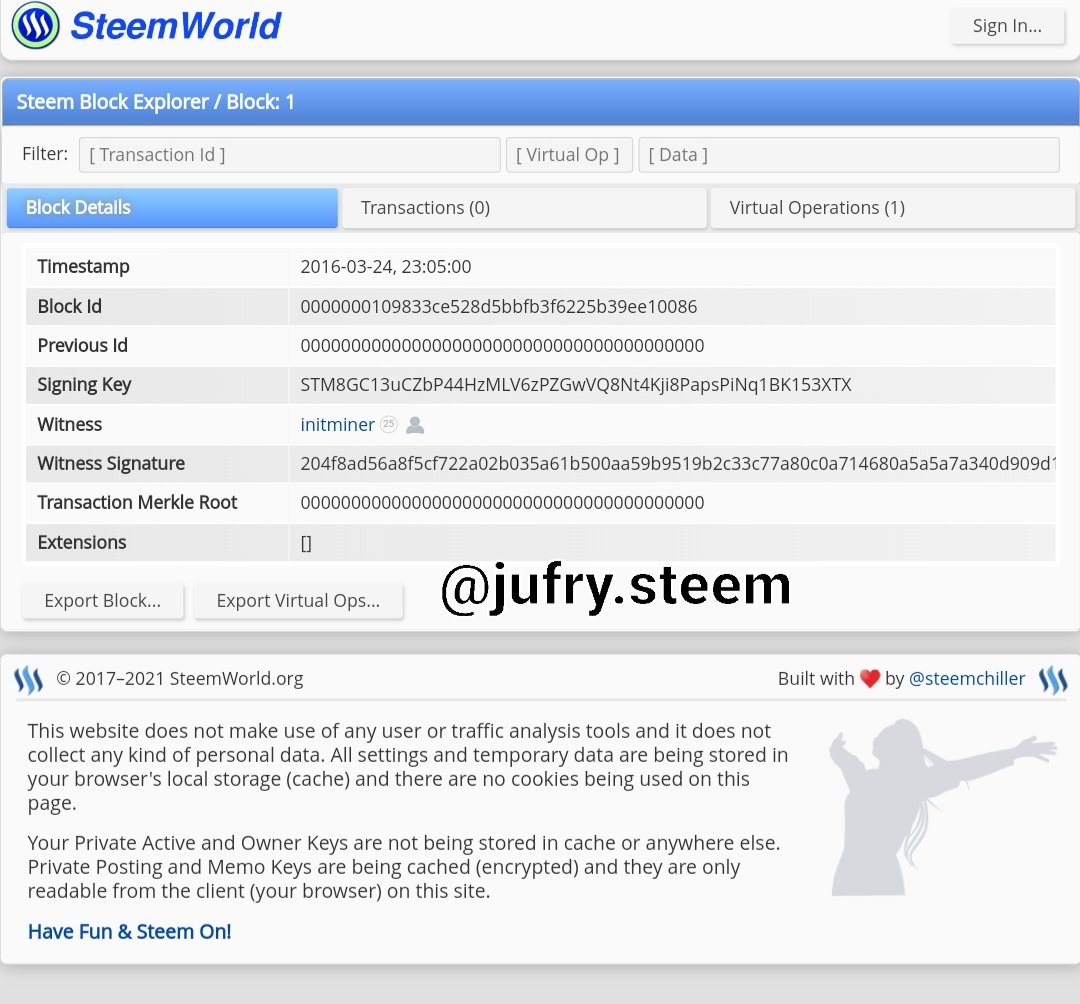Image resolution: width=1080 pixels, height=1004 pixels.
Task: Select the timestamp value 2016-03-24, 23:05:00
Action: 386,266
